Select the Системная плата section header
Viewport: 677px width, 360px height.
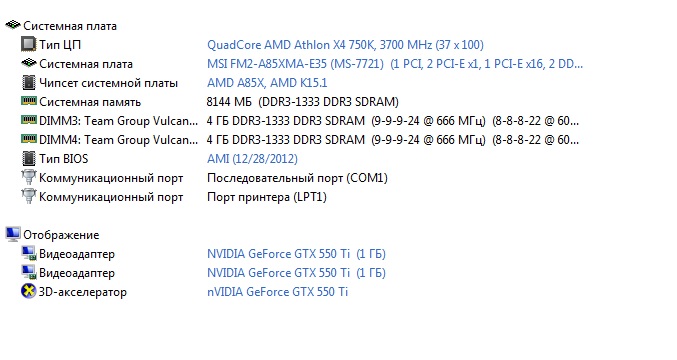point(70,26)
